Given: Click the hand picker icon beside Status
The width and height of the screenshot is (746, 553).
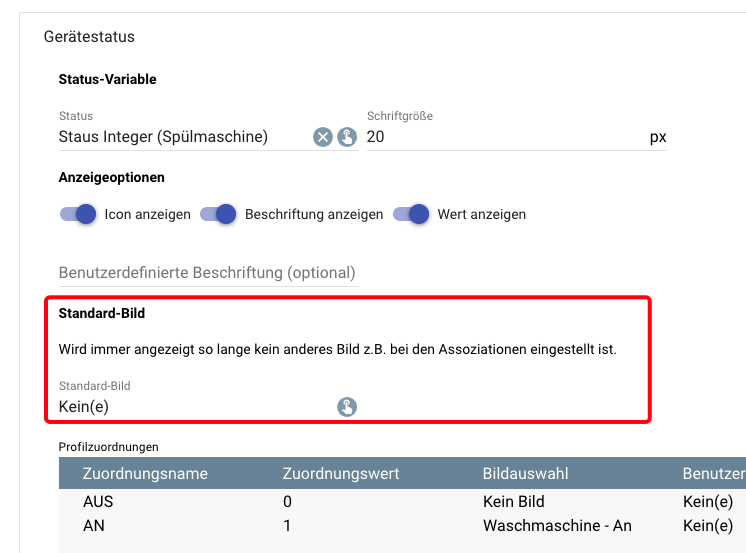Looking at the screenshot, I should coord(346,137).
